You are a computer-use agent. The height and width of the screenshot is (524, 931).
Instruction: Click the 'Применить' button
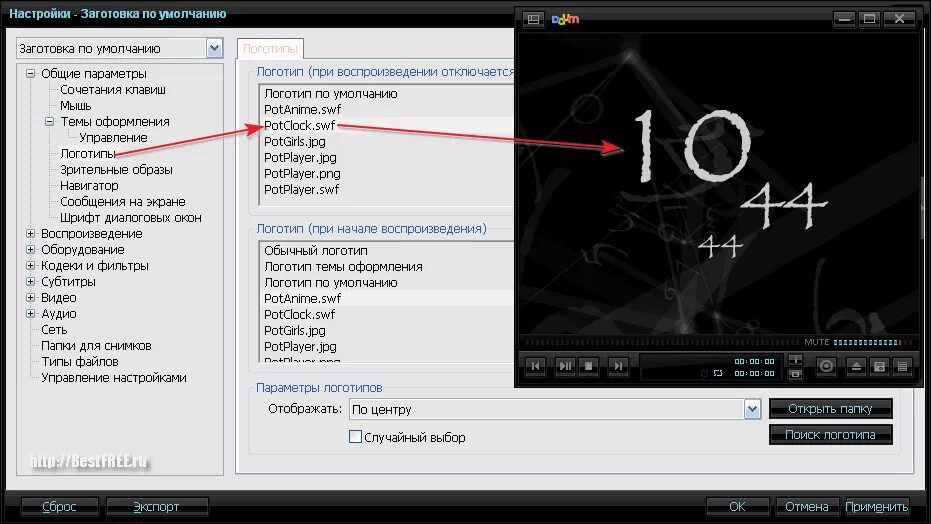(x=876, y=507)
